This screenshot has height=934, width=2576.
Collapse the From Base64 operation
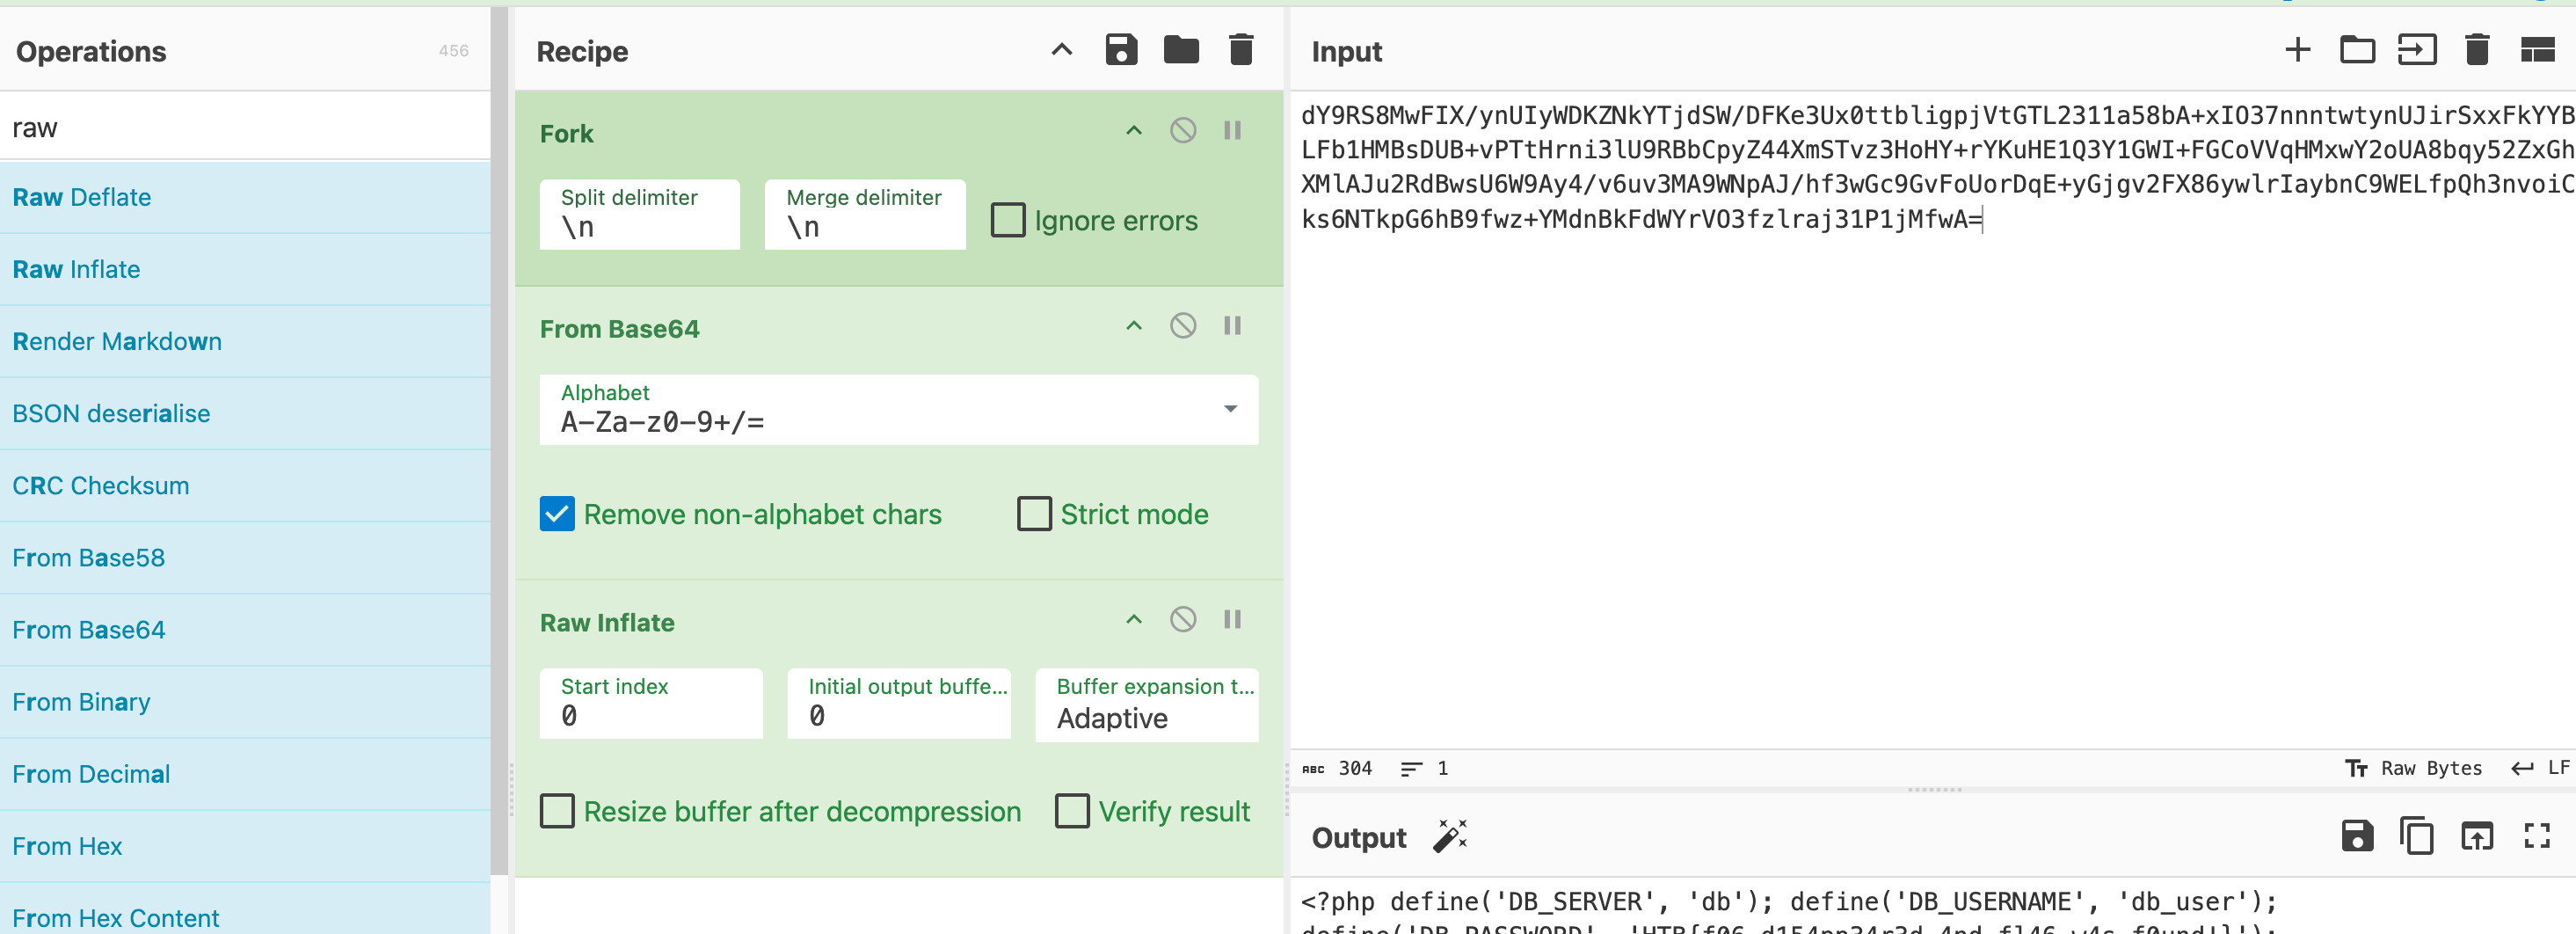(x=1134, y=326)
